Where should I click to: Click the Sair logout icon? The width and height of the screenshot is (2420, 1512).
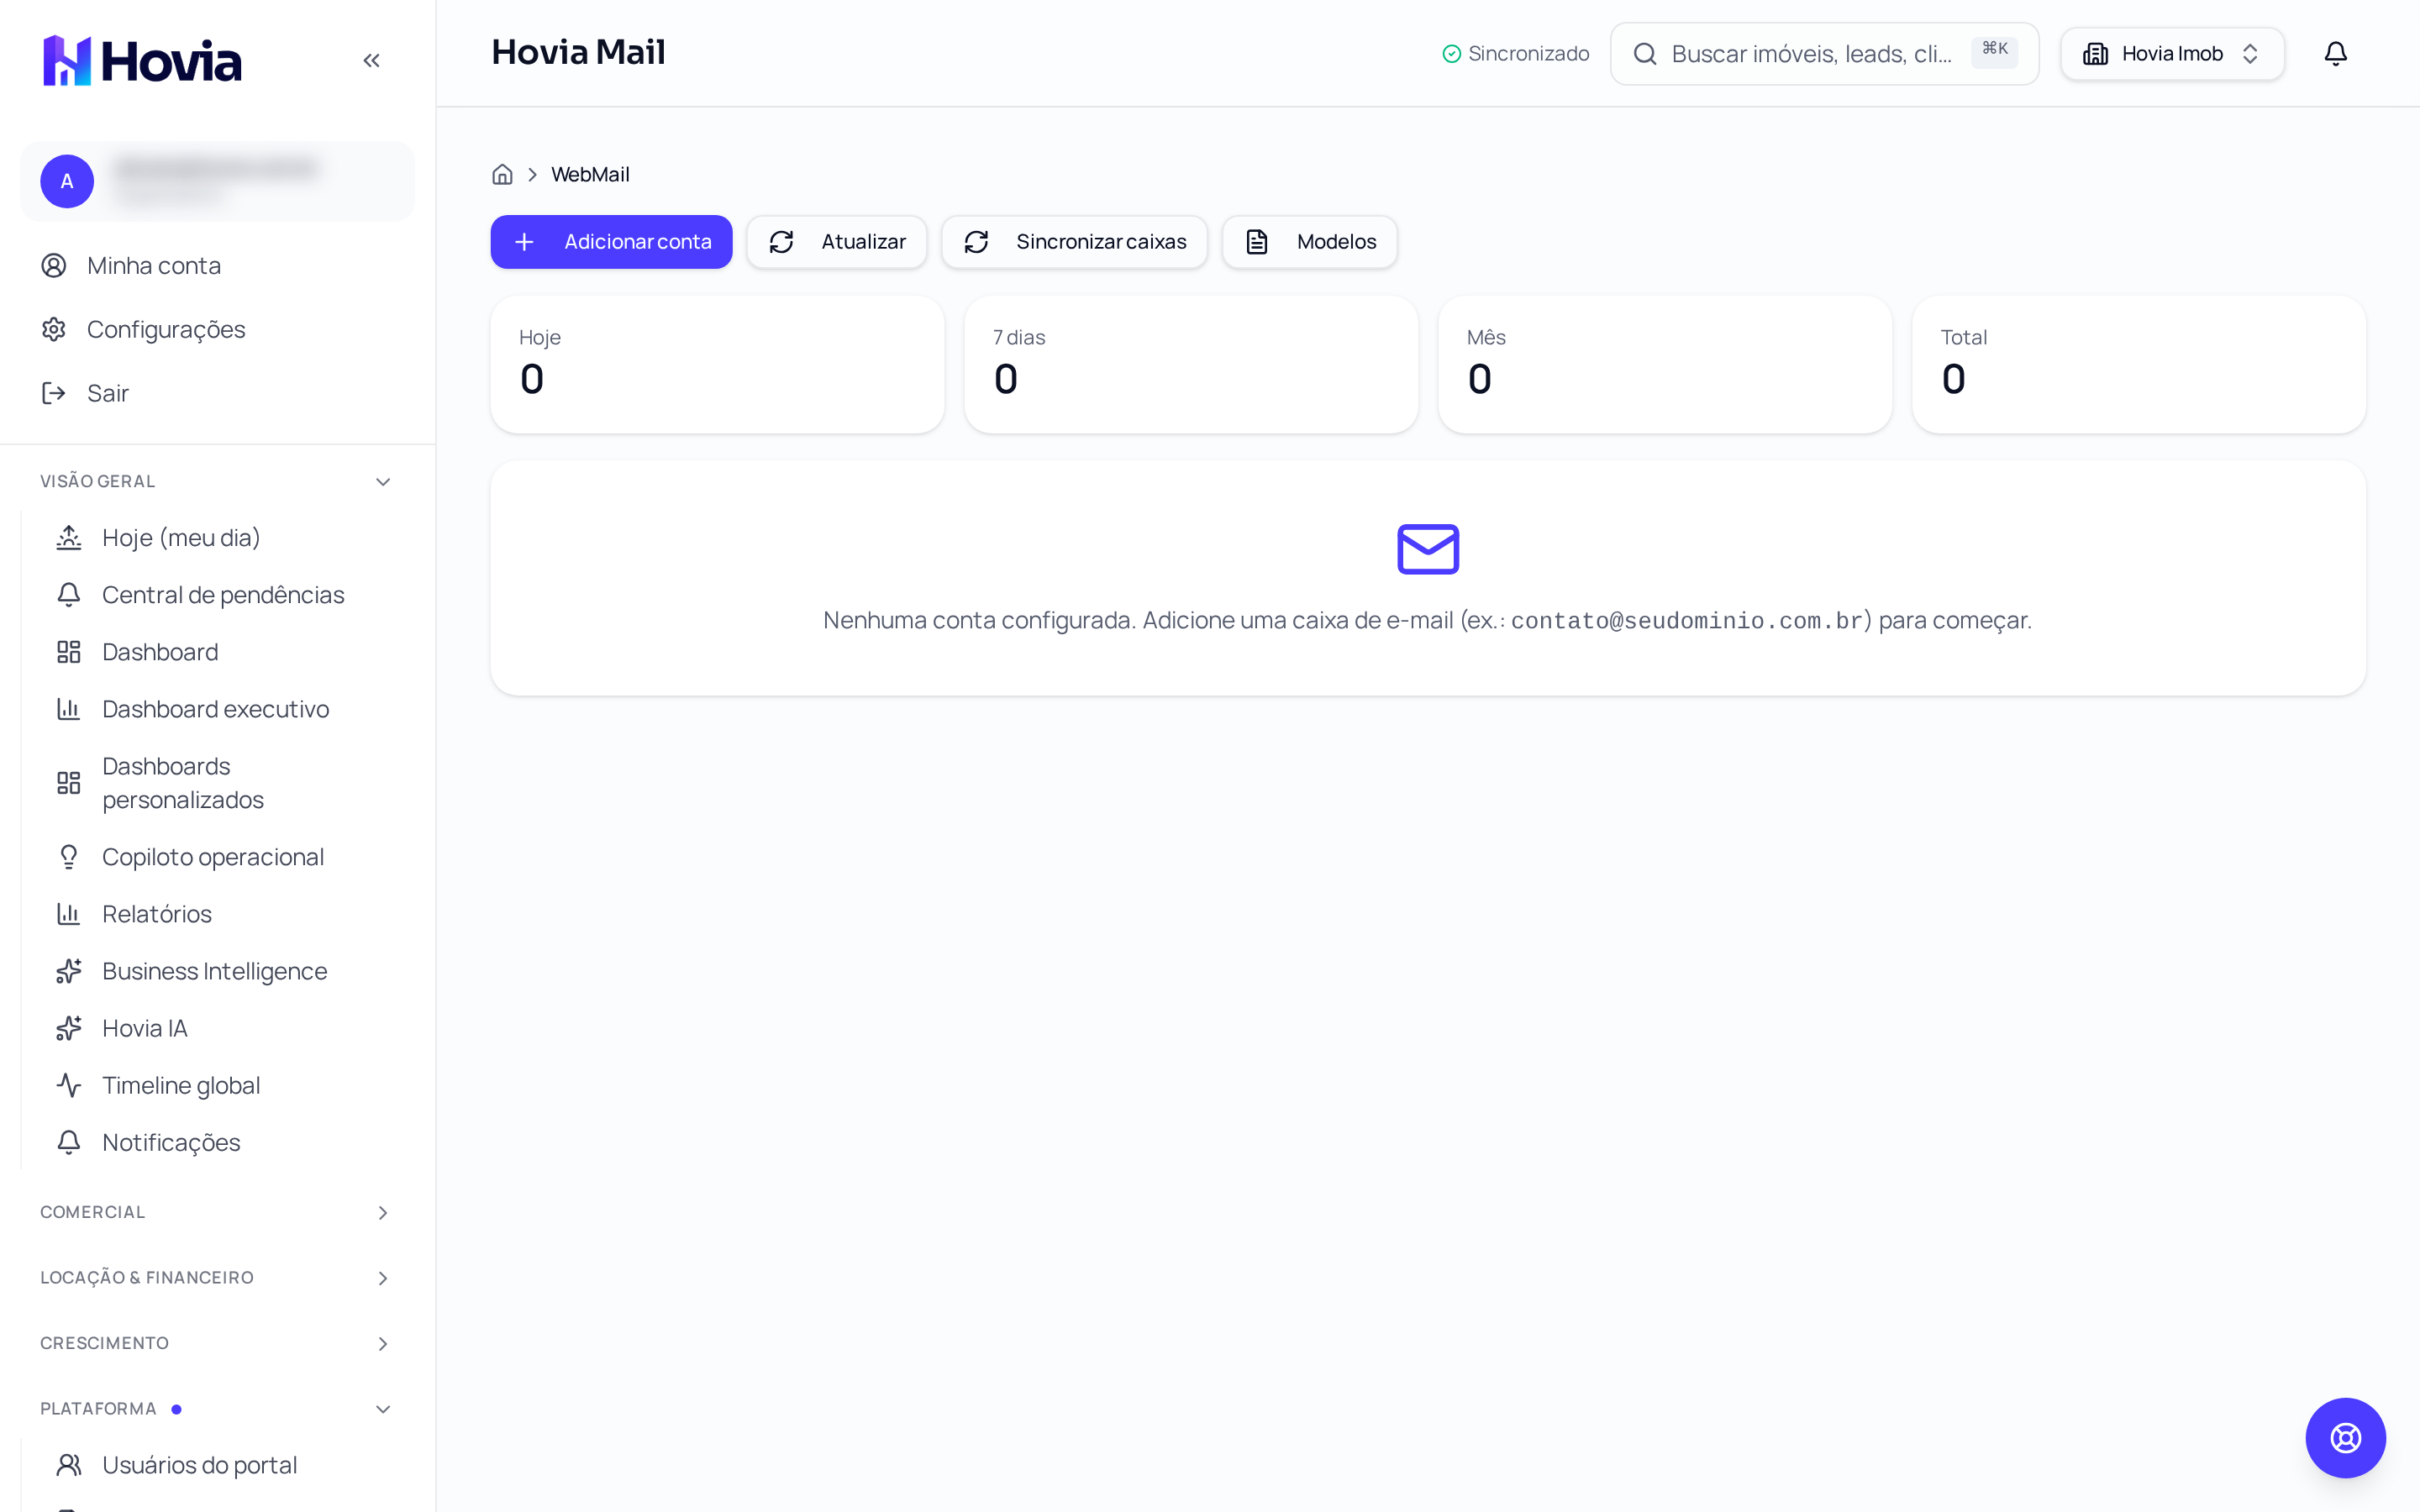54,393
